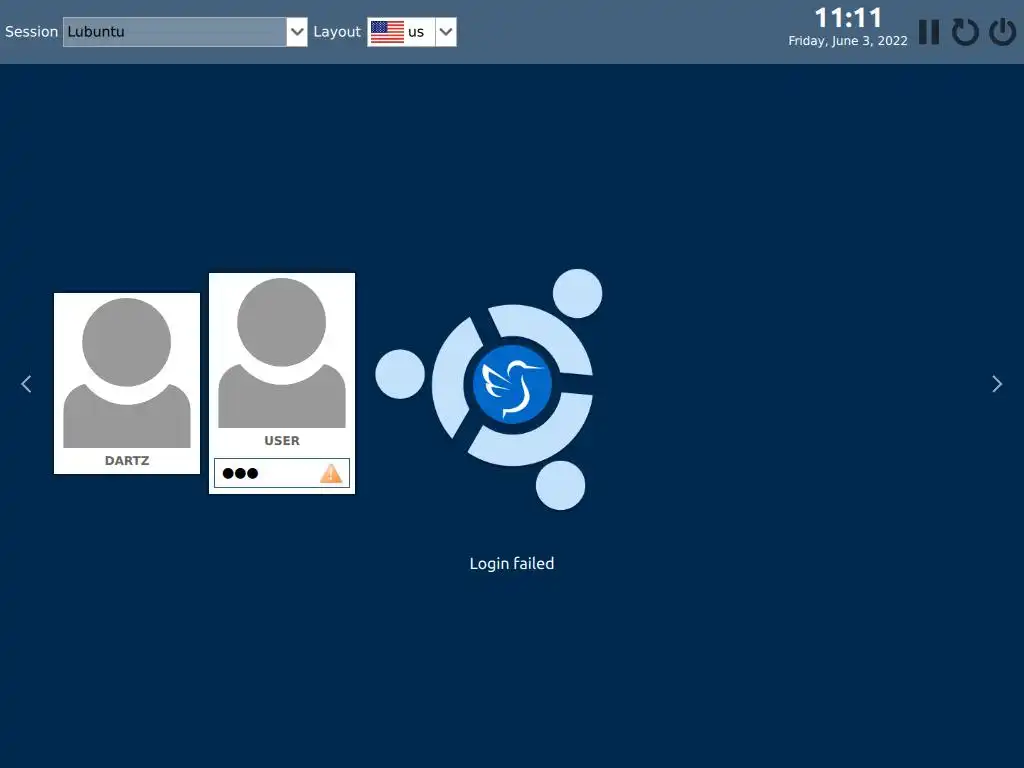
Task: Select the USER avatar picture
Action: tap(281, 353)
